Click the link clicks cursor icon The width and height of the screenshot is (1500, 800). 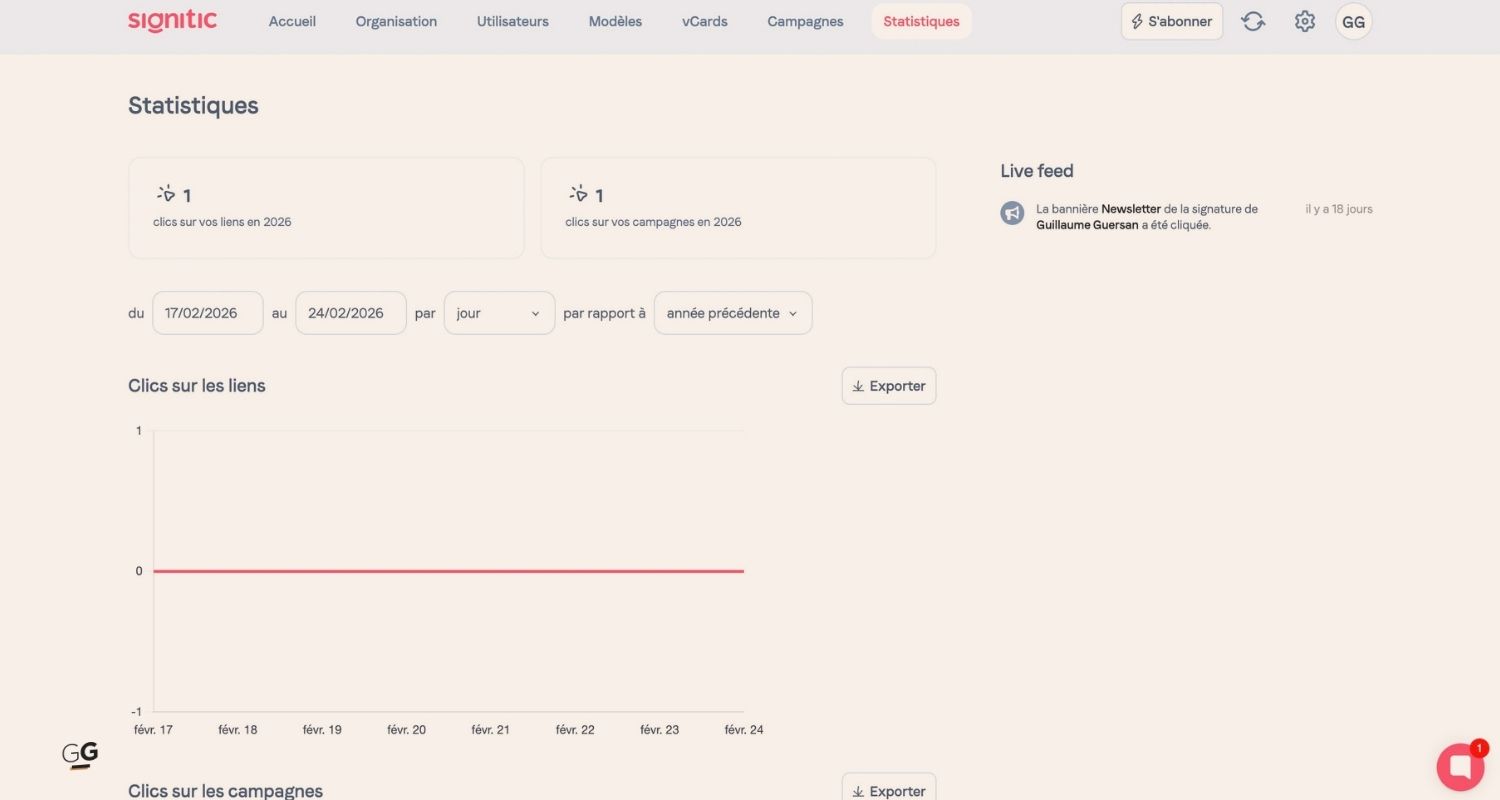[166, 194]
